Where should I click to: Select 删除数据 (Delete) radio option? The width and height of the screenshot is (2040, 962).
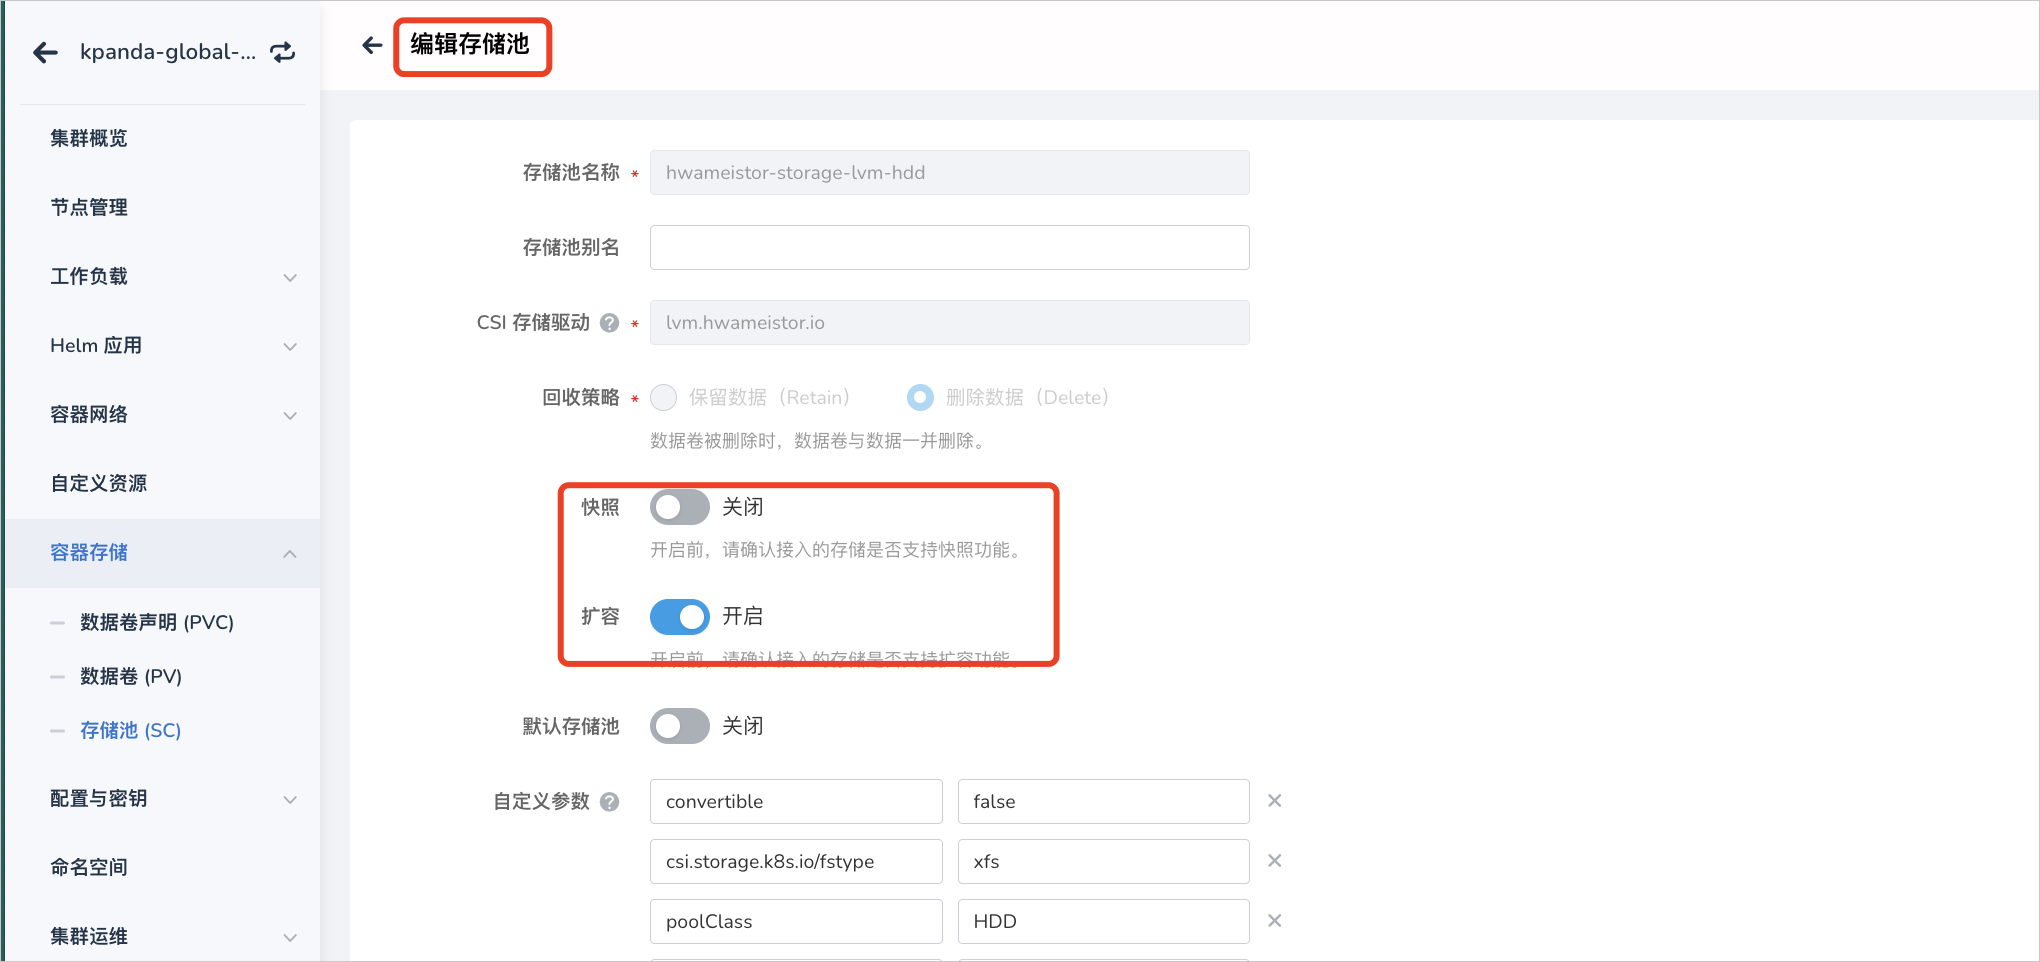point(920,398)
